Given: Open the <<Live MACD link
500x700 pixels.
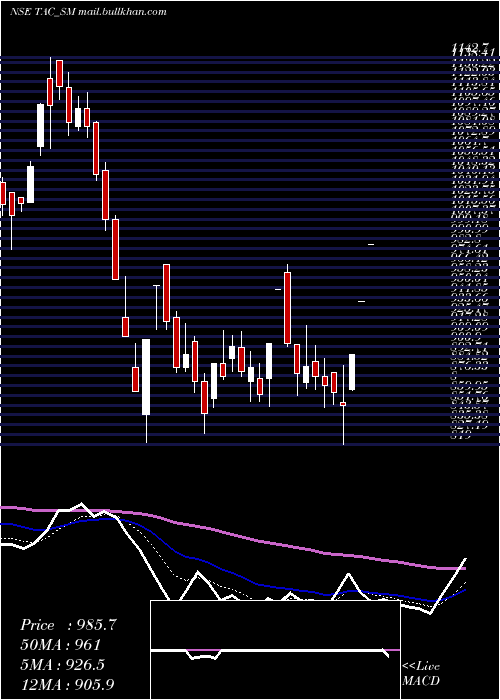Looking at the screenshot, I should click(421, 674).
